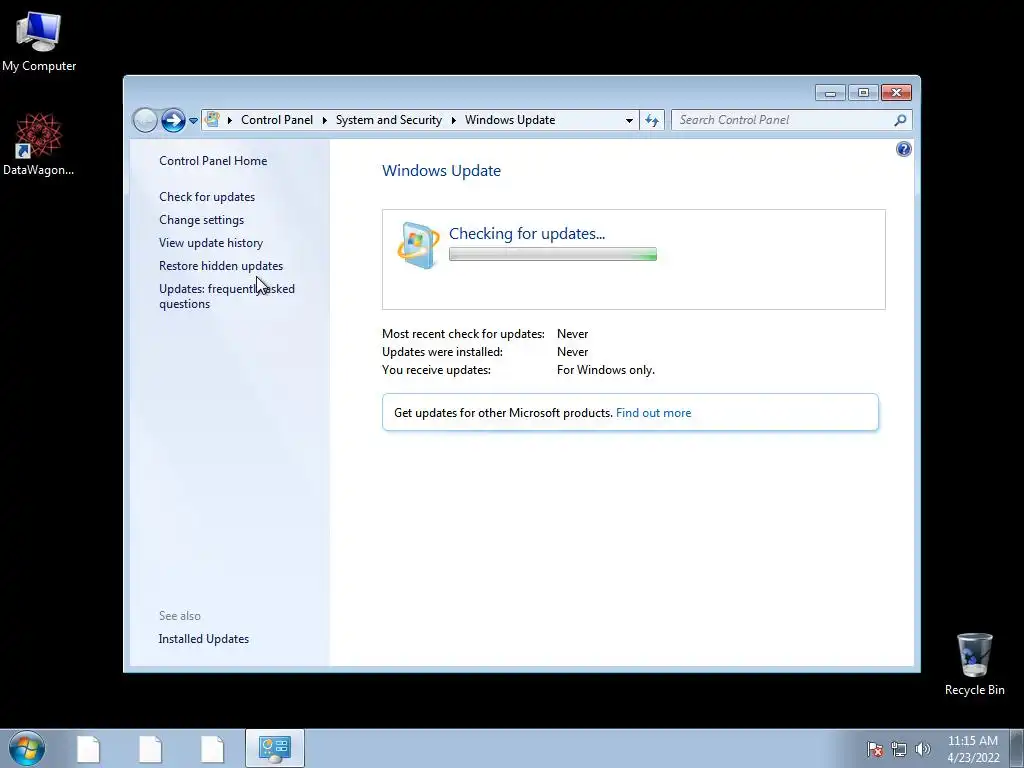Click the taskbar clock and date
1024x768 pixels.
coord(973,749)
